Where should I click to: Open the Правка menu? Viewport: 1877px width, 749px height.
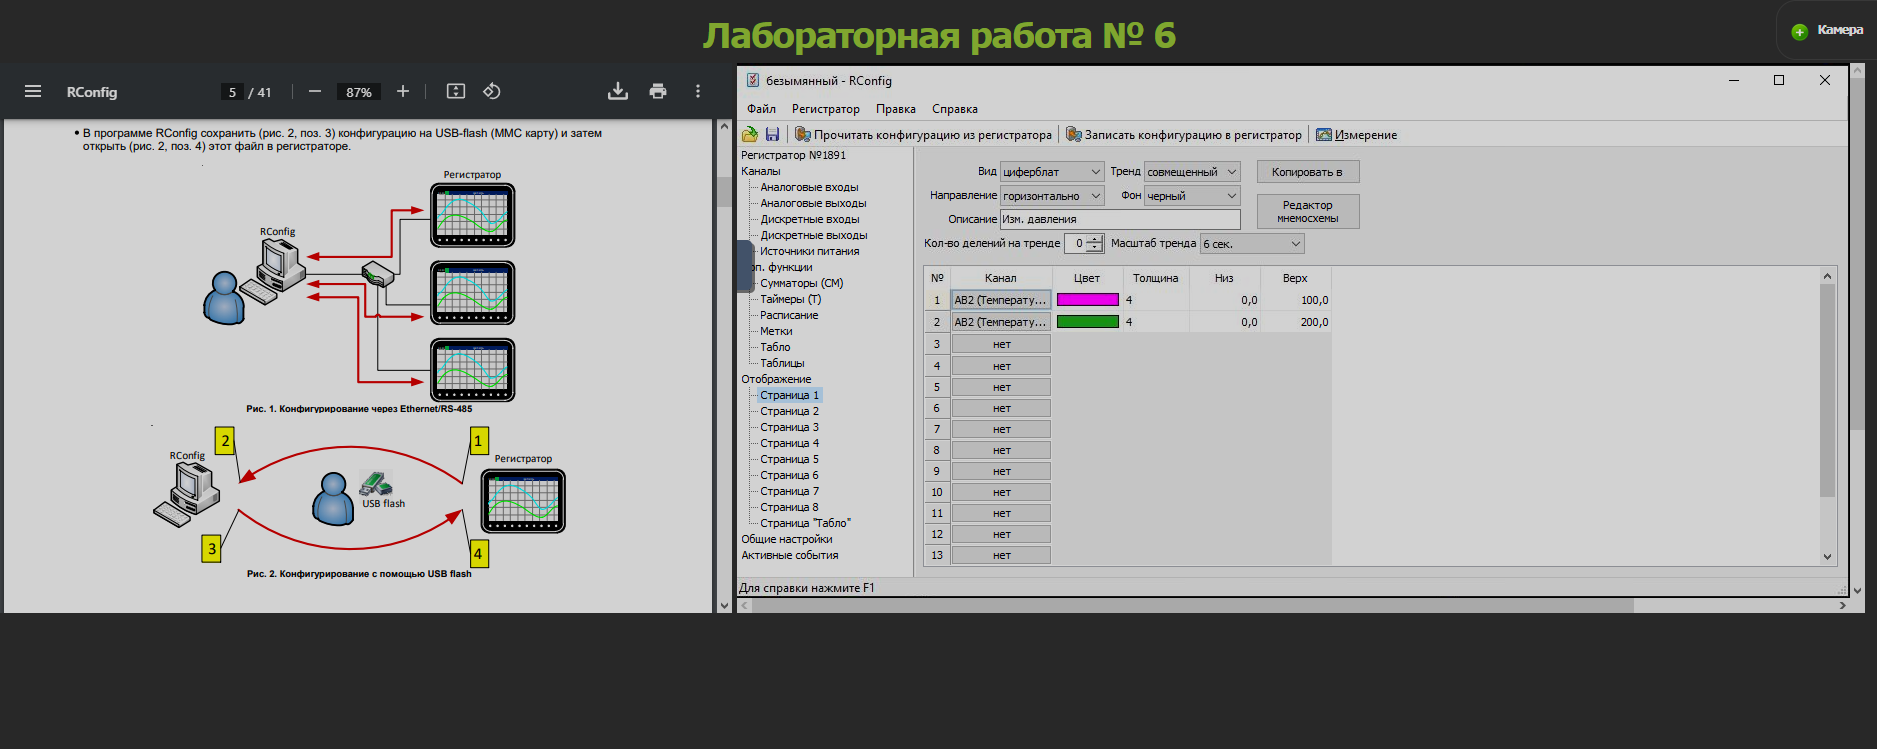pos(895,109)
